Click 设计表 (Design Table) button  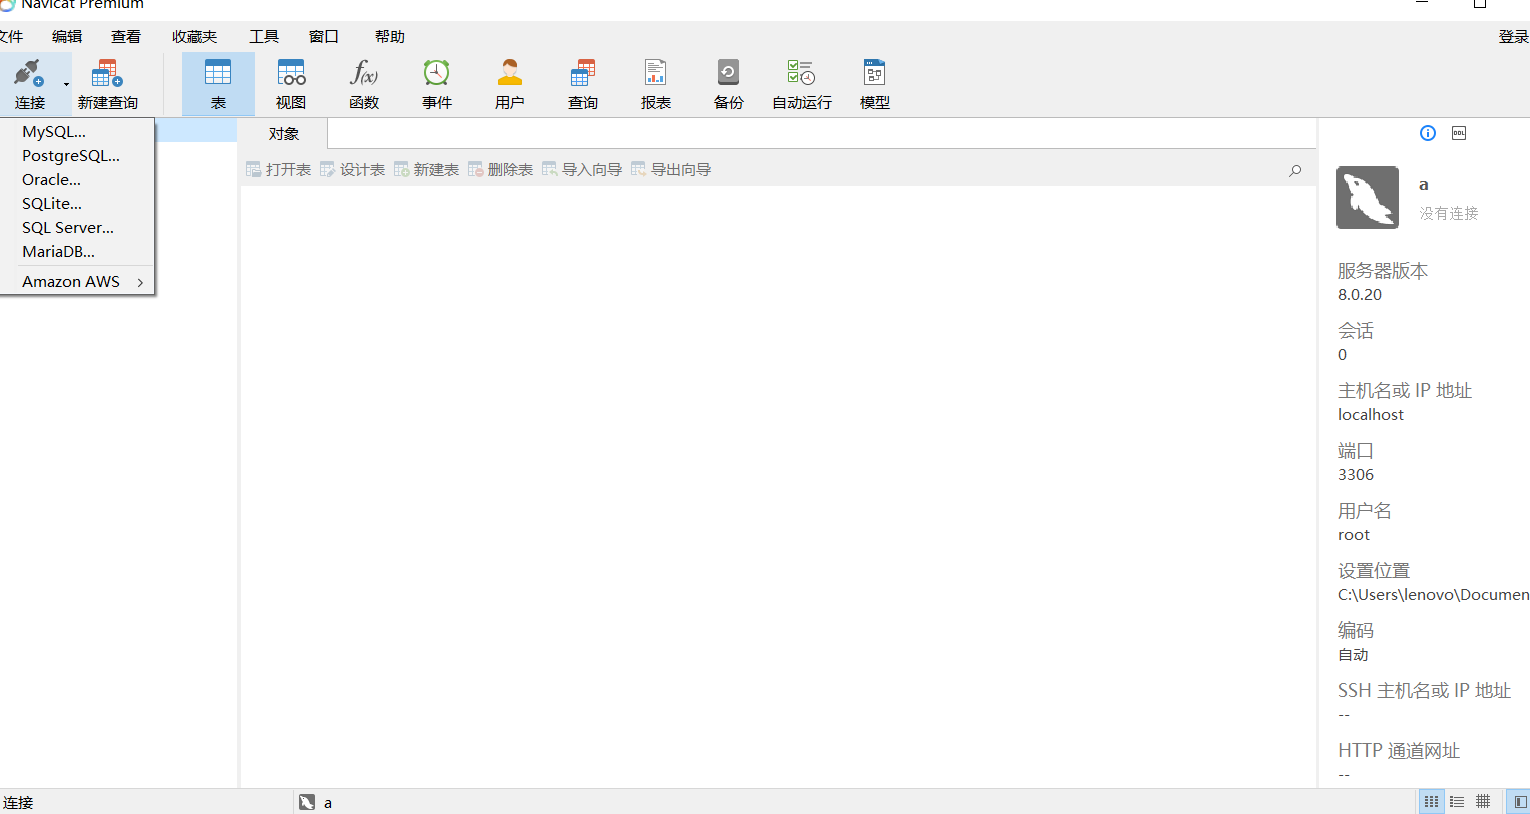pyautogui.click(x=353, y=170)
